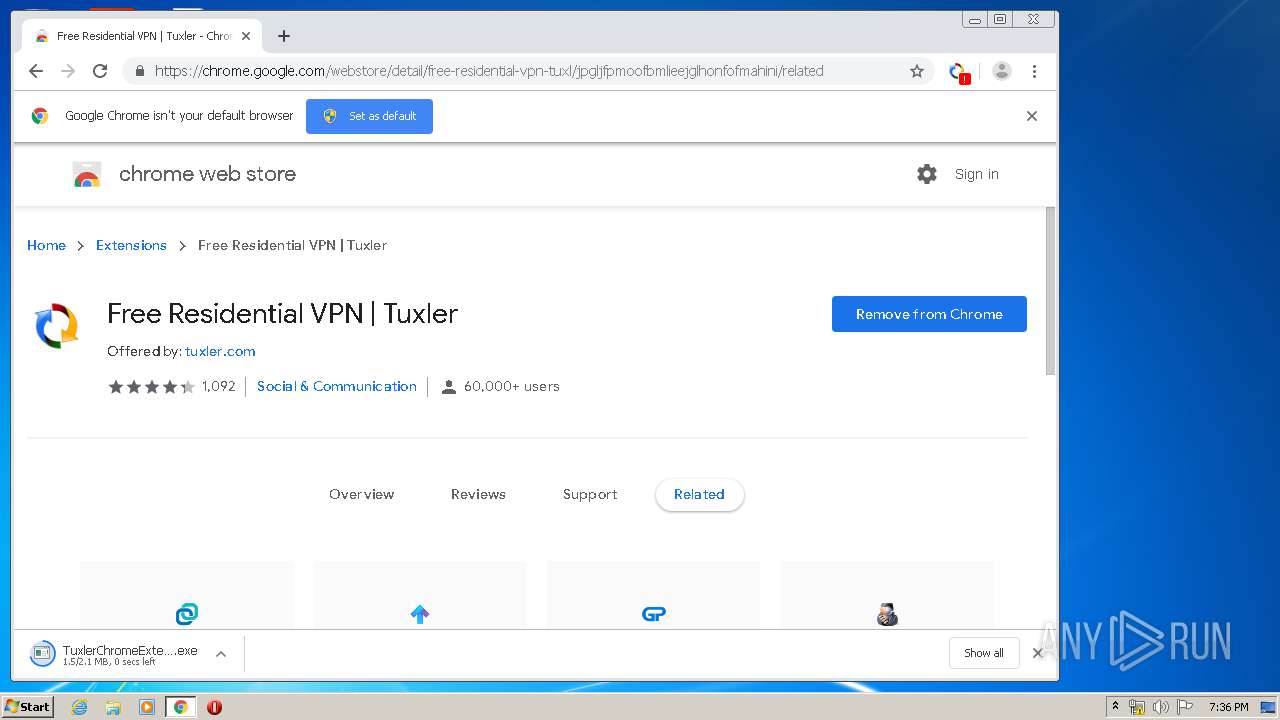Viewport: 1280px width, 720px height.
Task: Open the volume tray icon
Action: click(x=1160, y=707)
